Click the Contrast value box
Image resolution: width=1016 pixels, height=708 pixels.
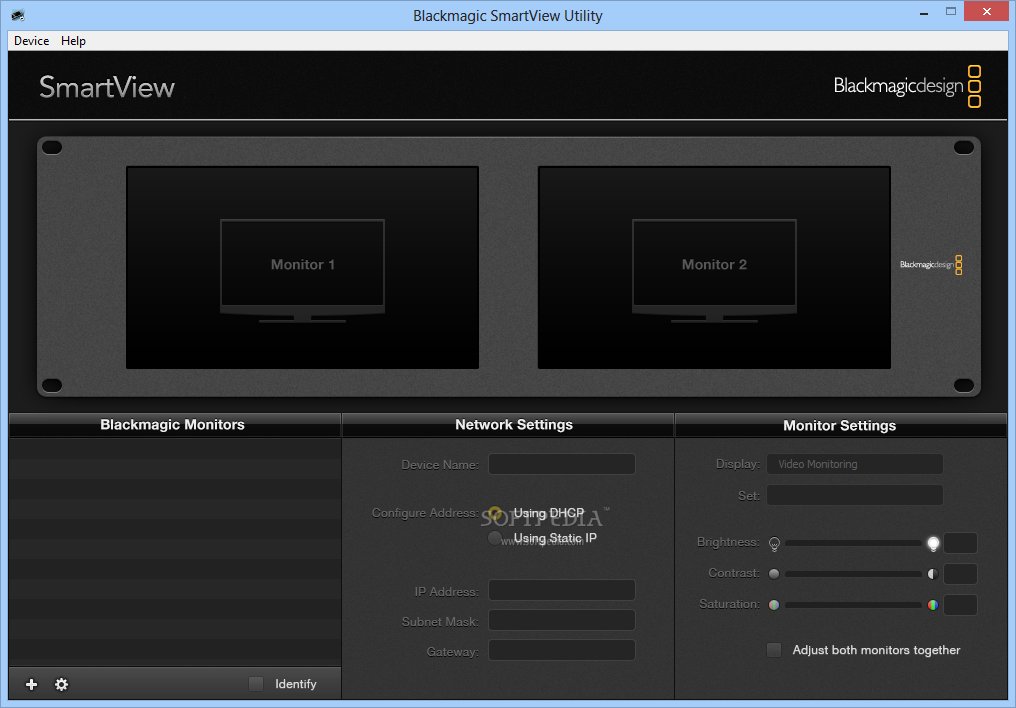tap(960, 574)
